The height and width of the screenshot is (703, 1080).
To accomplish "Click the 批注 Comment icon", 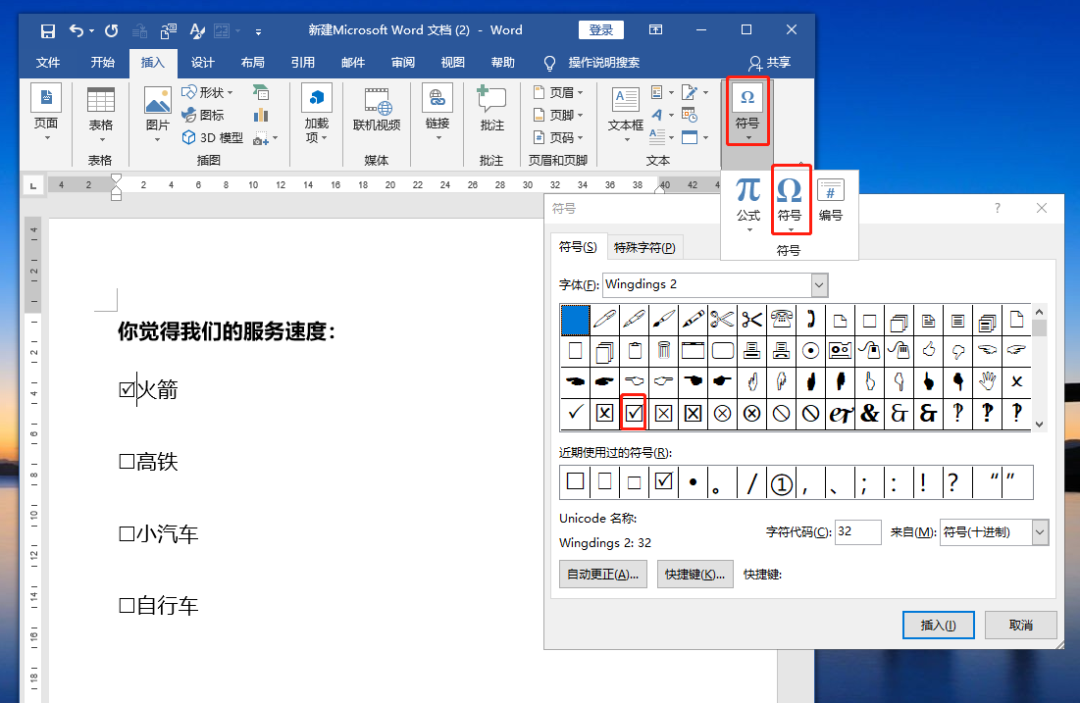I will 491,107.
